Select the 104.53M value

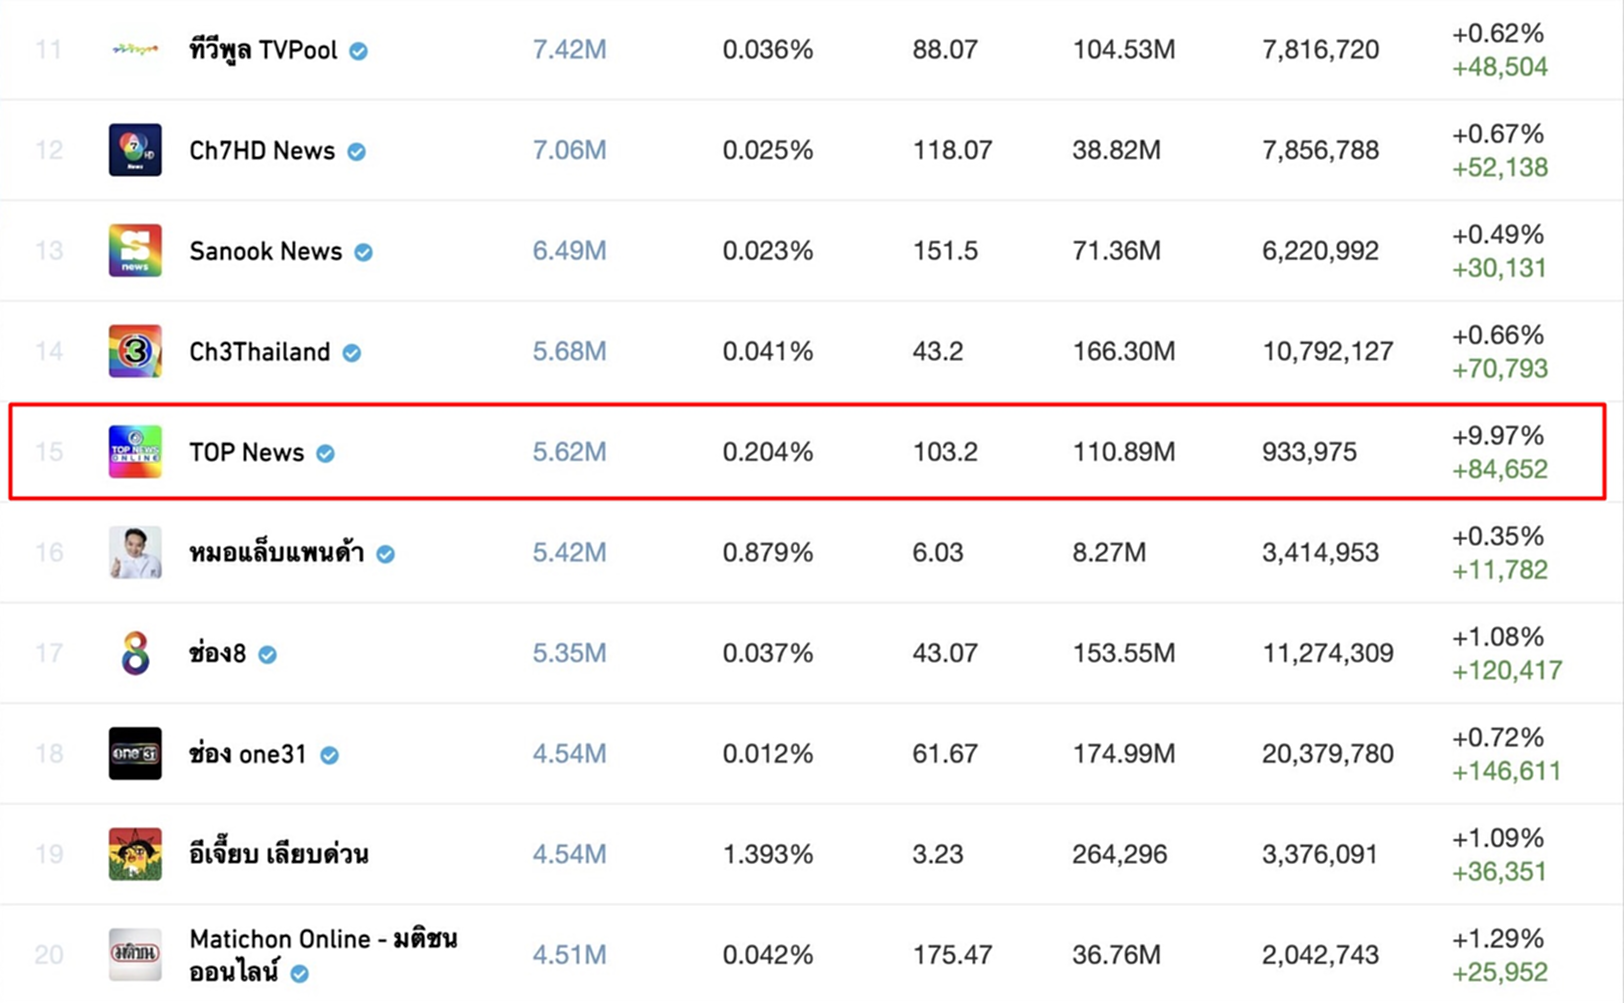point(1124,50)
